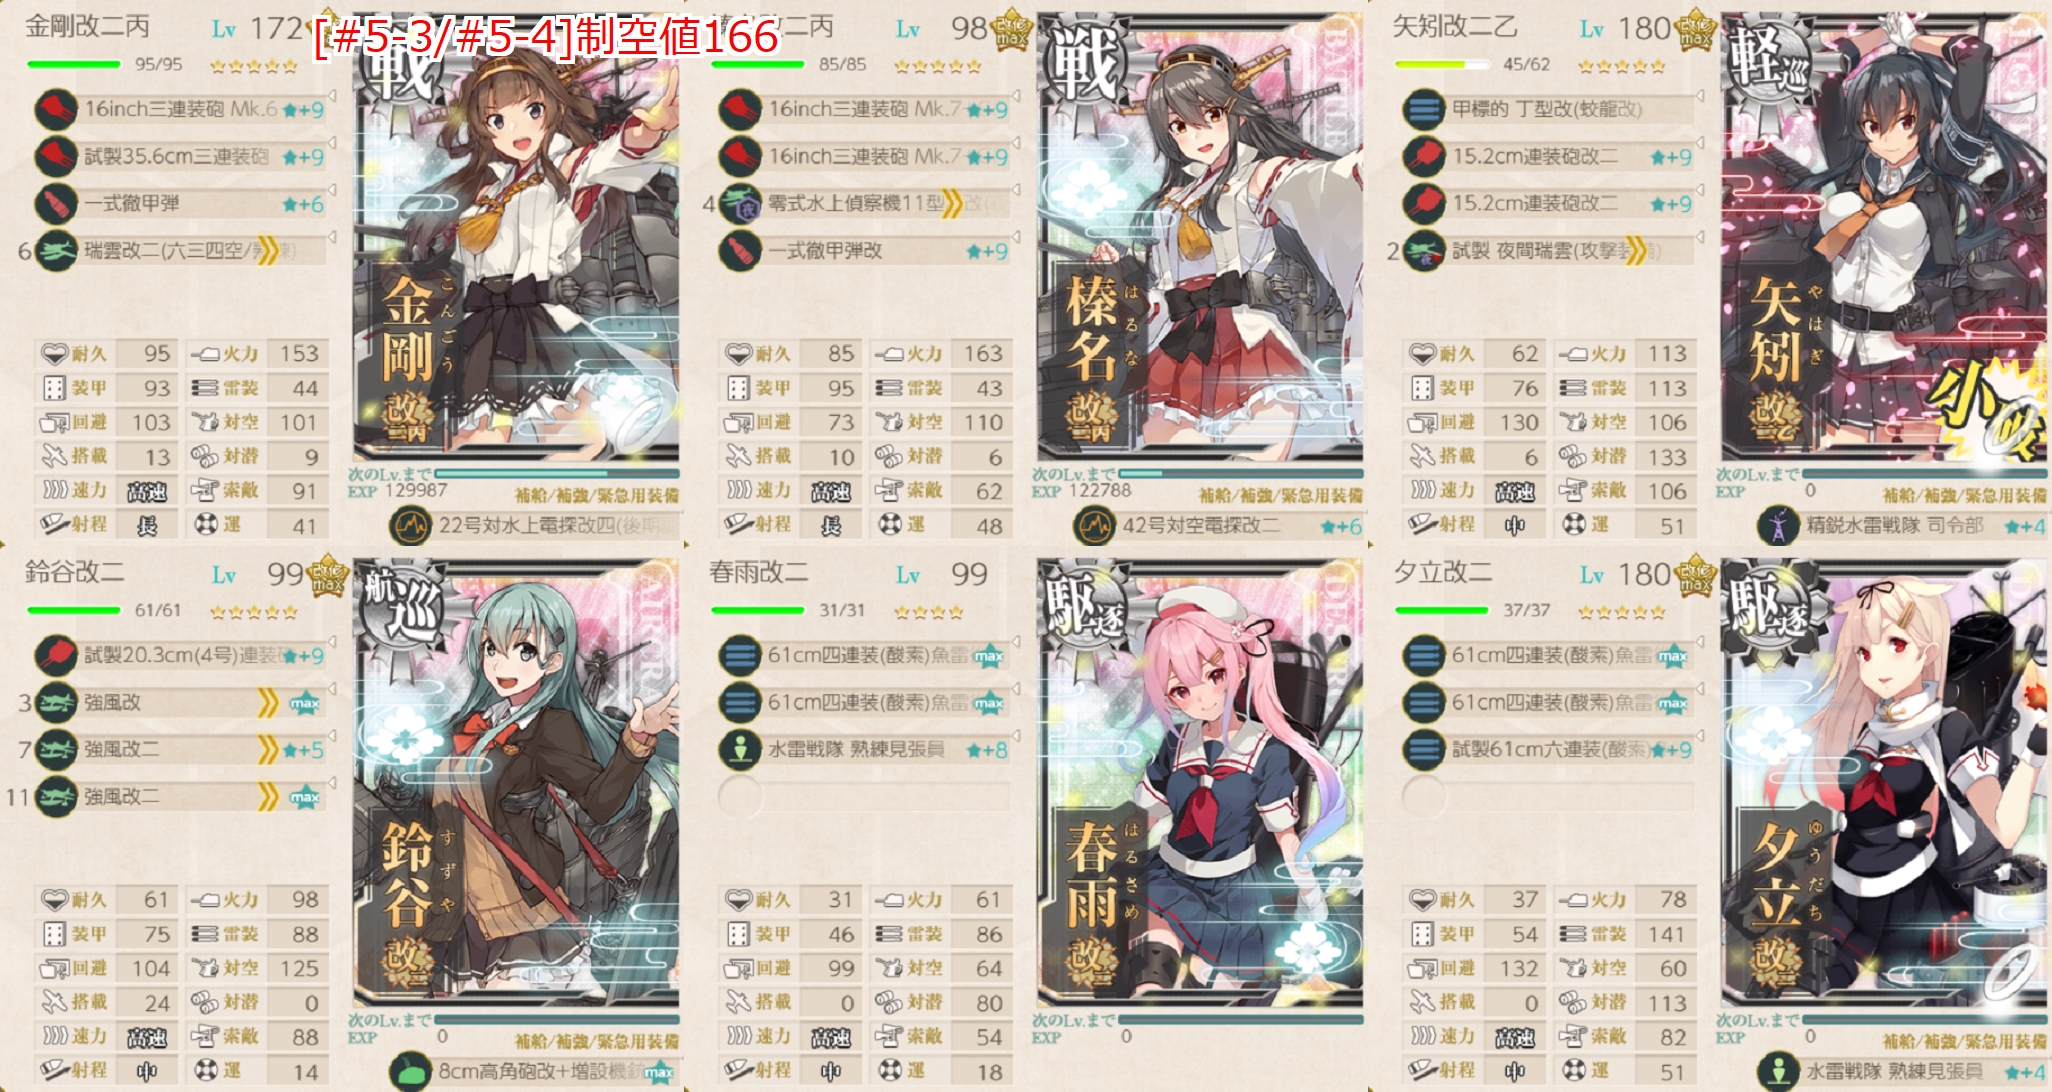This screenshot has width=2052, height=1092.
Task: Click Suzuya's 試製20.3cm(4号) gun entry
Action: 181,656
